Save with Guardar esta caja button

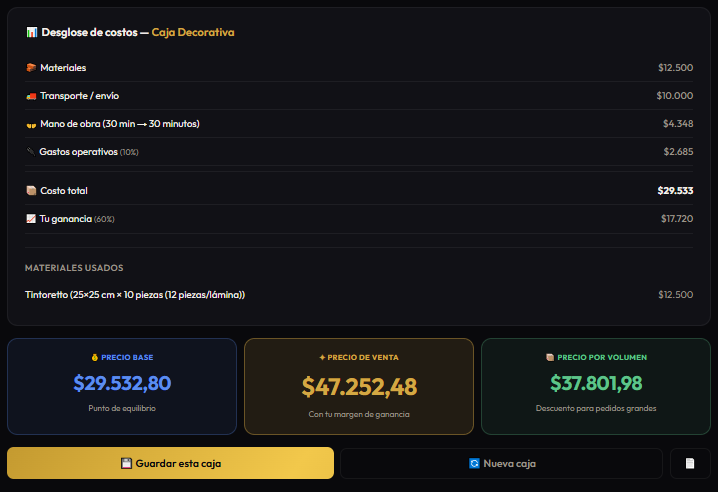click(170, 463)
